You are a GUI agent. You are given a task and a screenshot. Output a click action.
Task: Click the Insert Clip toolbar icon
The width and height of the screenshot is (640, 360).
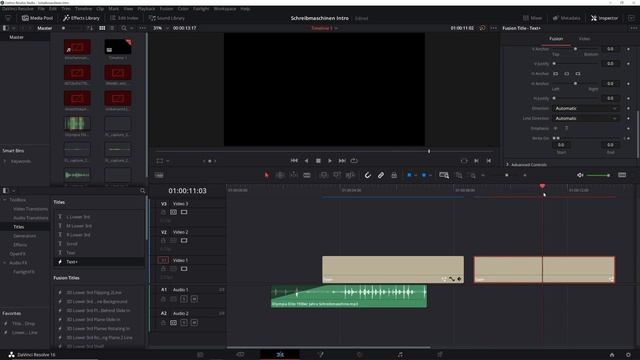tap(324, 175)
